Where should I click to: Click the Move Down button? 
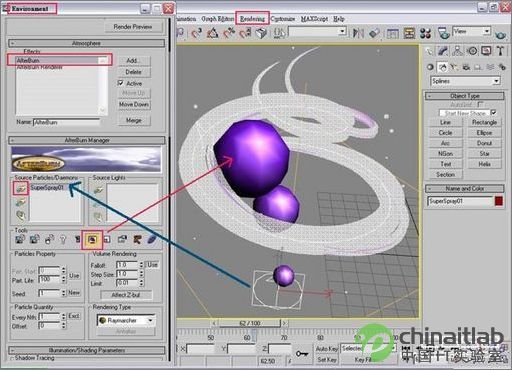pyautogui.click(x=134, y=104)
